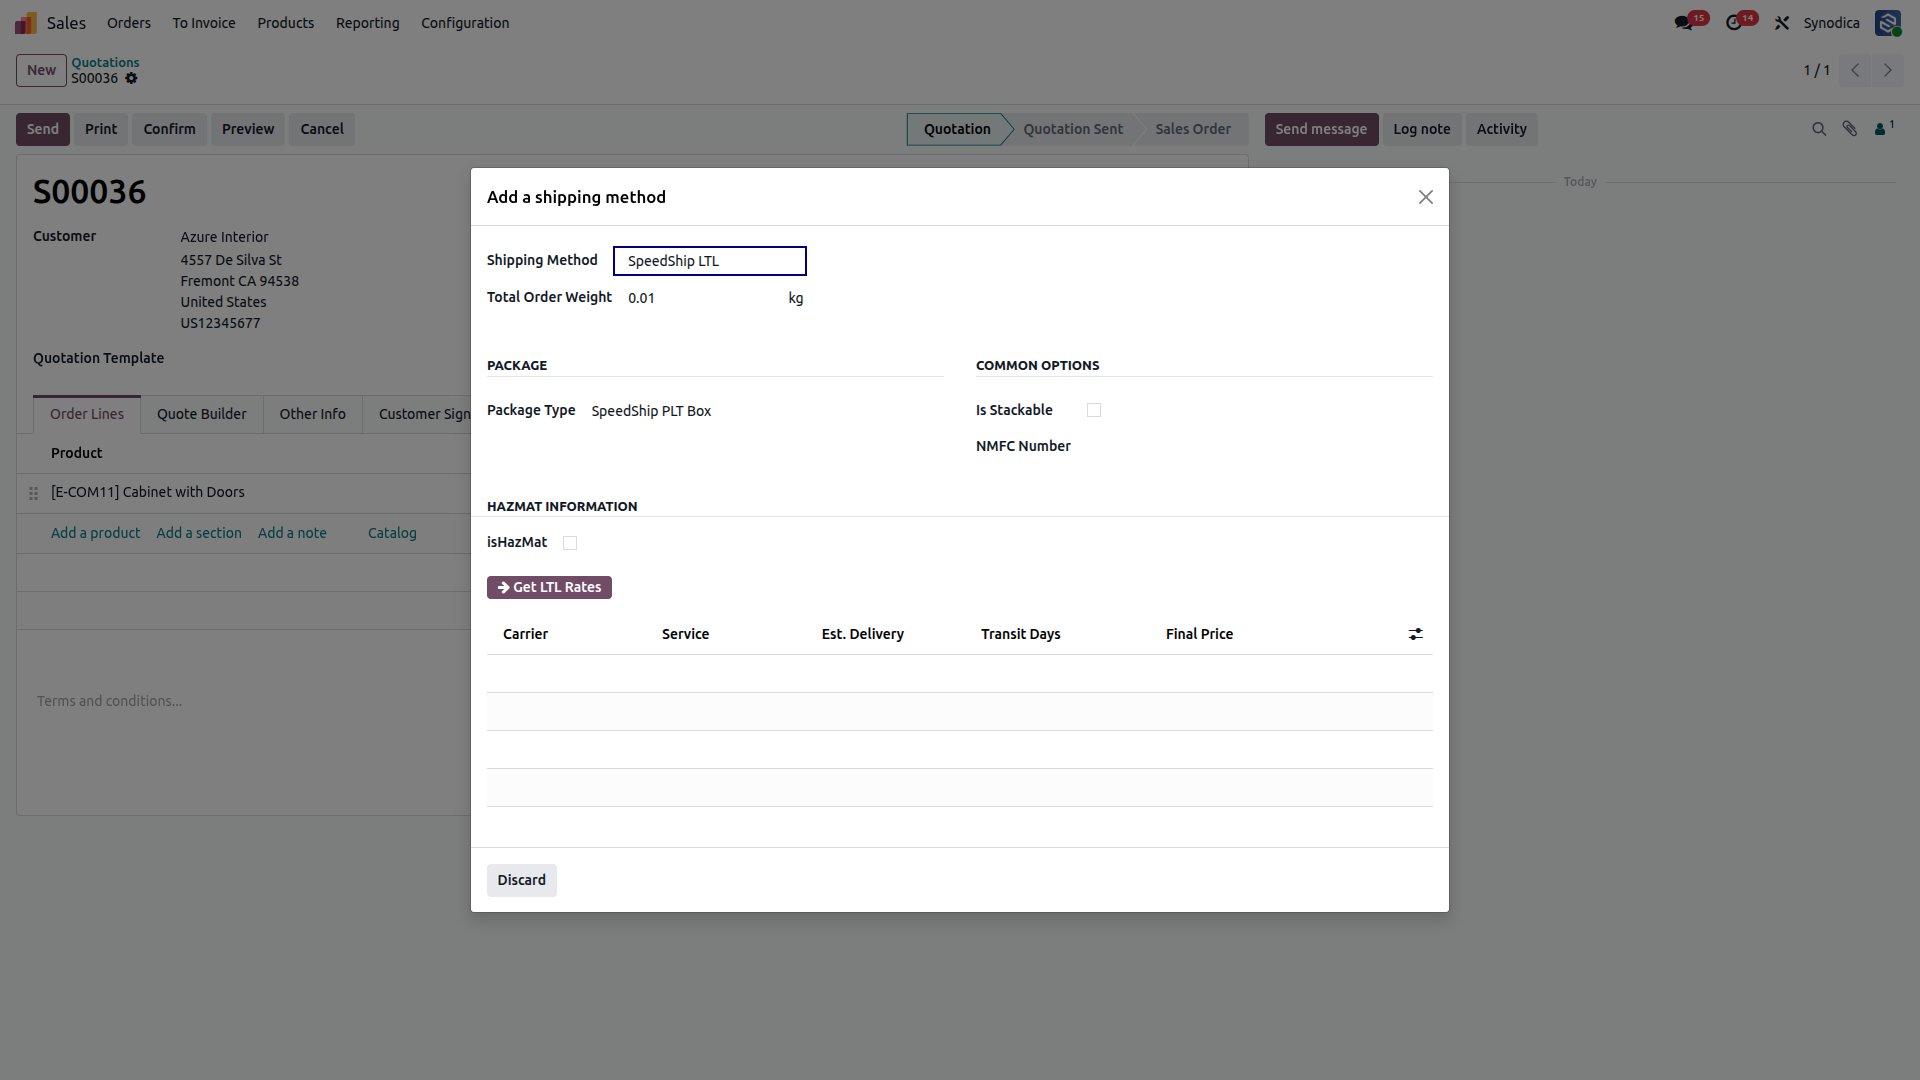This screenshot has height=1080, width=1920.
Task: Sort by Transit Days column header
Action: pyautogui.click(x=1020, y=634)
